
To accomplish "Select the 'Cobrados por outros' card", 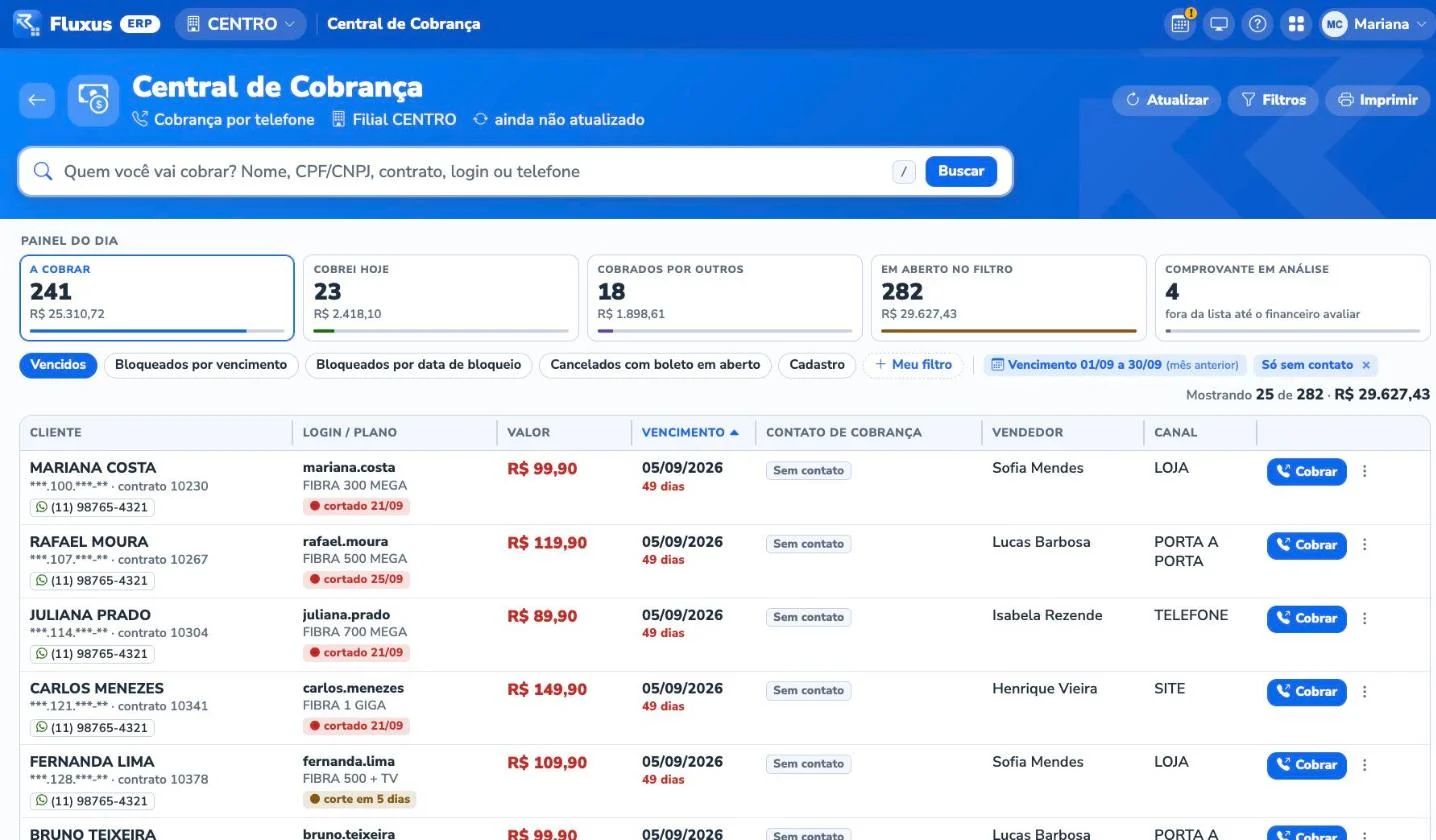I will pyautogui.click(x=725, y=298).
